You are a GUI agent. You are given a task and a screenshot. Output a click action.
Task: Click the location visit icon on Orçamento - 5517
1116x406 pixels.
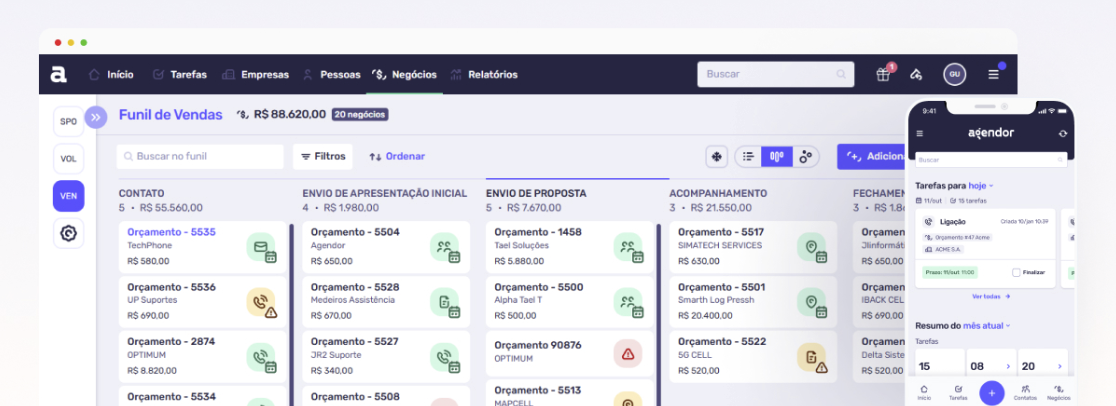coord(813,248)
